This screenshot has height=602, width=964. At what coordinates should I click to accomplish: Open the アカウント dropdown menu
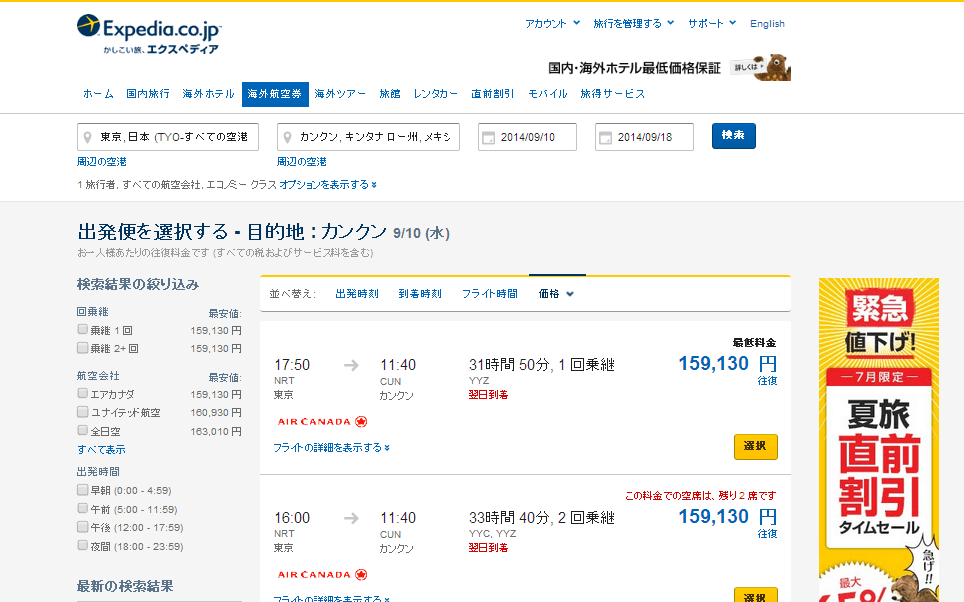[552, 23]
